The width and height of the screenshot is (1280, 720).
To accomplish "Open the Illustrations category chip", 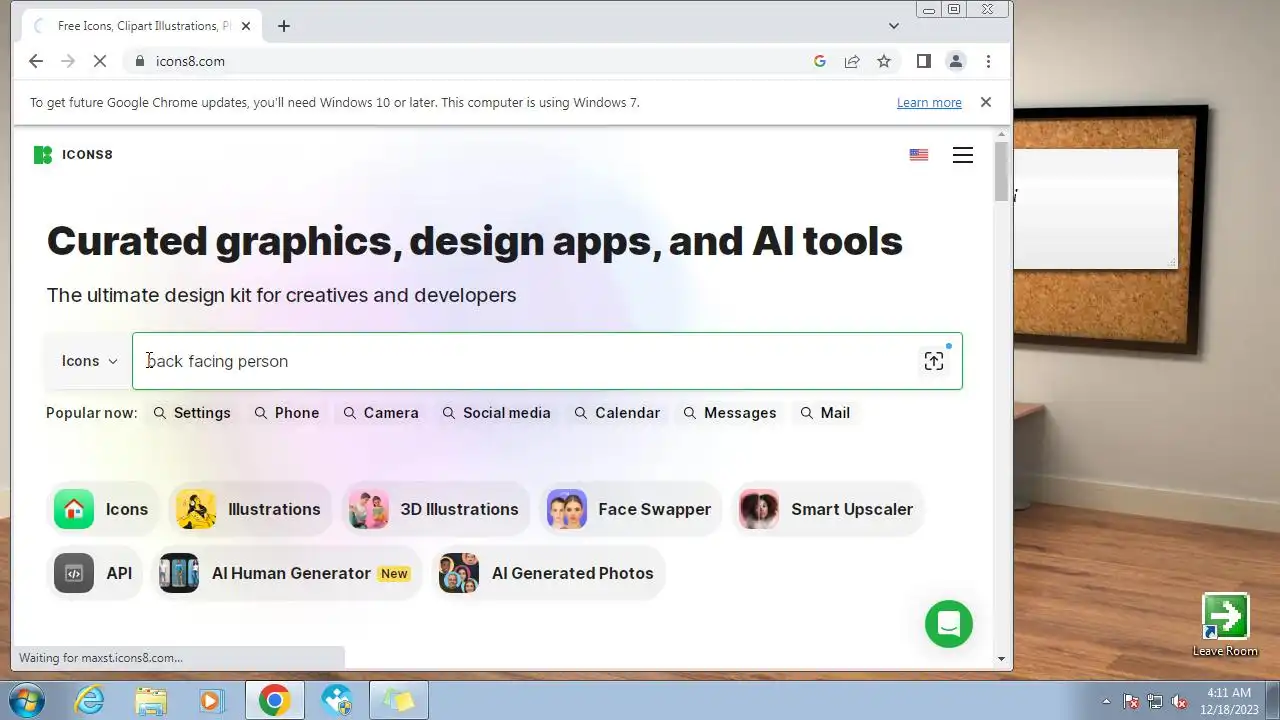I will pyautogui.click(x=248, y=509).
